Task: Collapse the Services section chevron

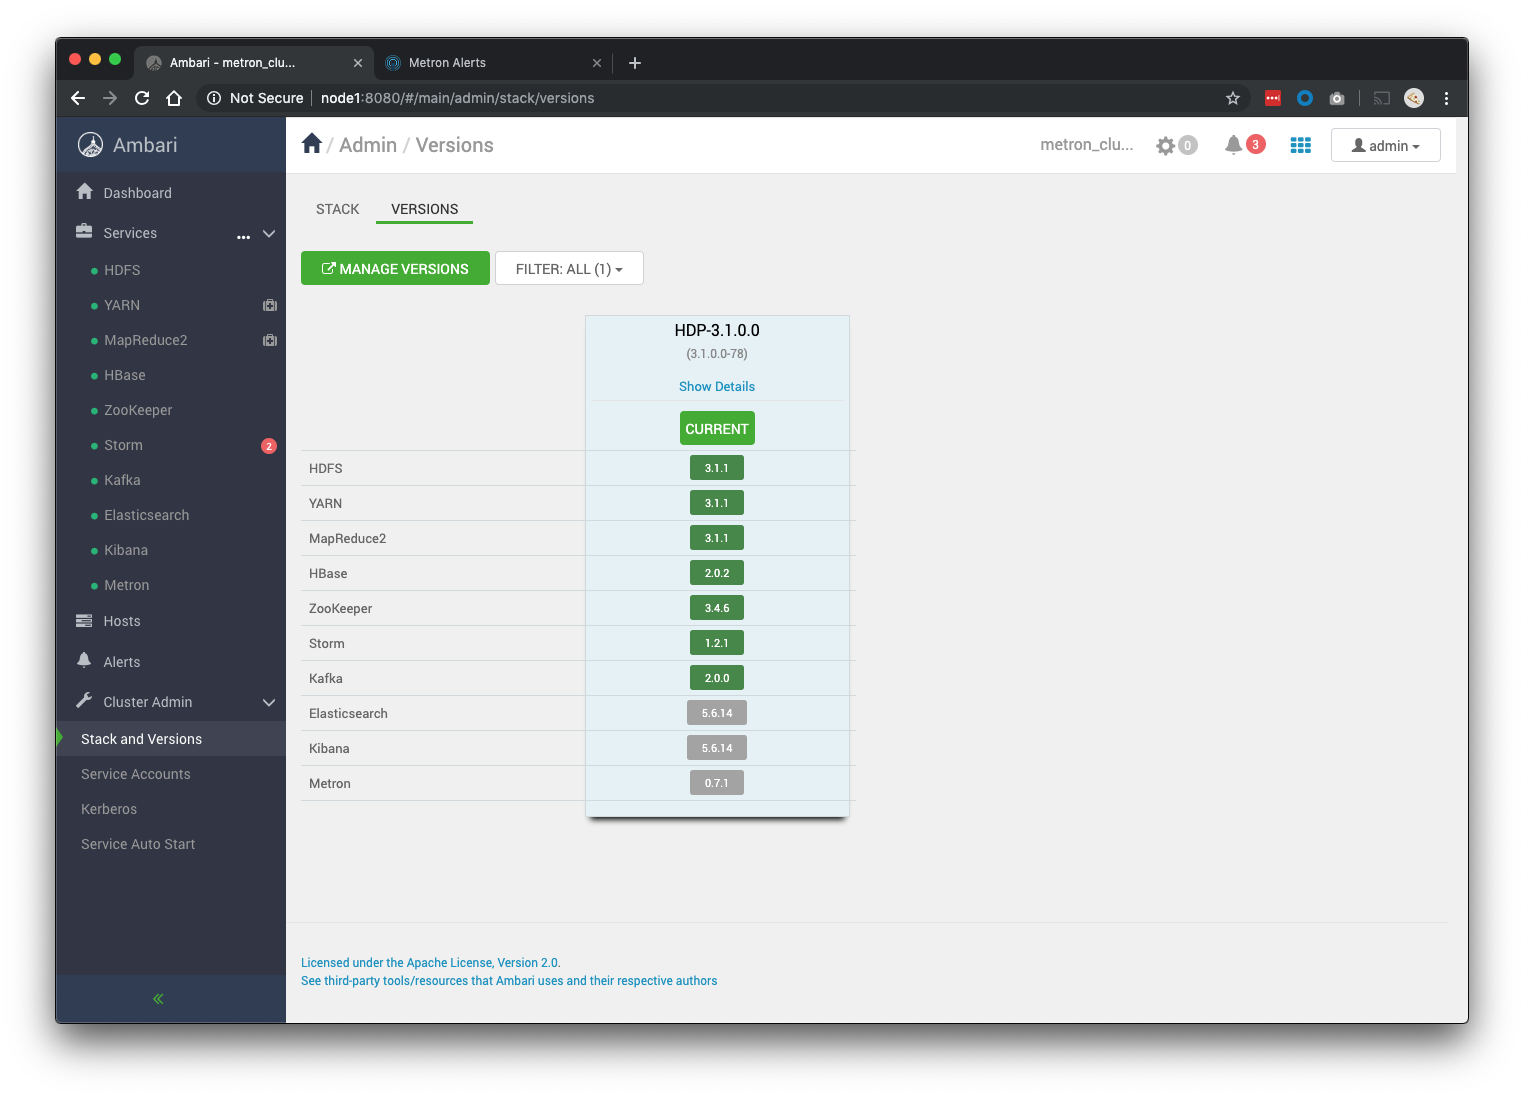Action: (269, 233)
